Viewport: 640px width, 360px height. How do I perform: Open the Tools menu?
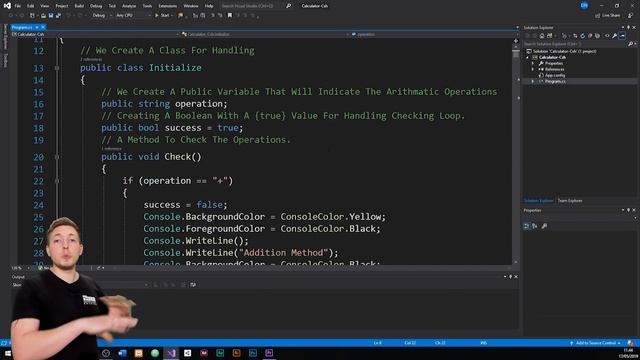147,6
